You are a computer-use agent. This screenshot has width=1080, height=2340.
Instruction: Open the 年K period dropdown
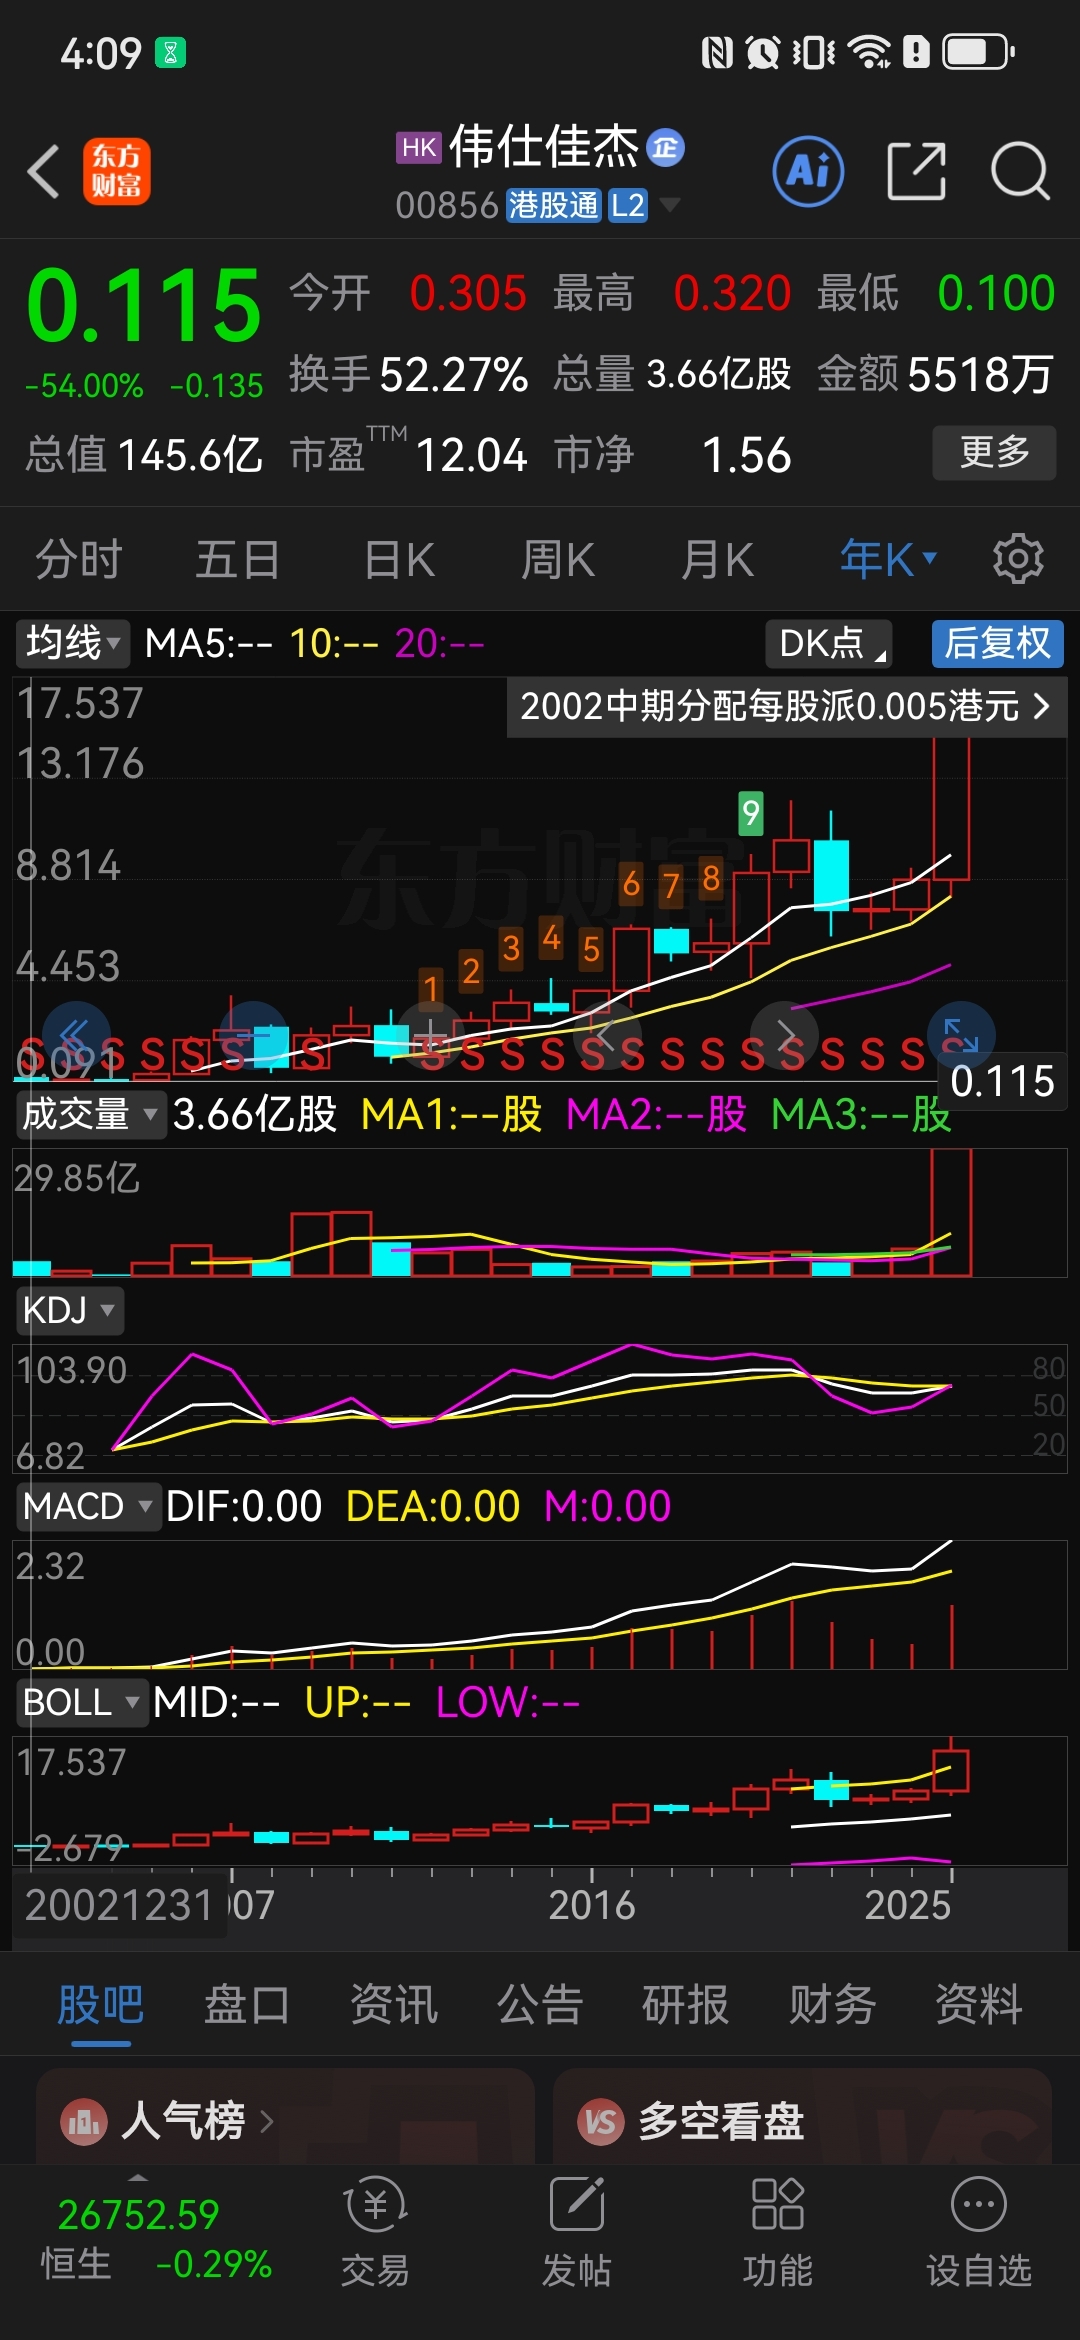pos(888,559)
